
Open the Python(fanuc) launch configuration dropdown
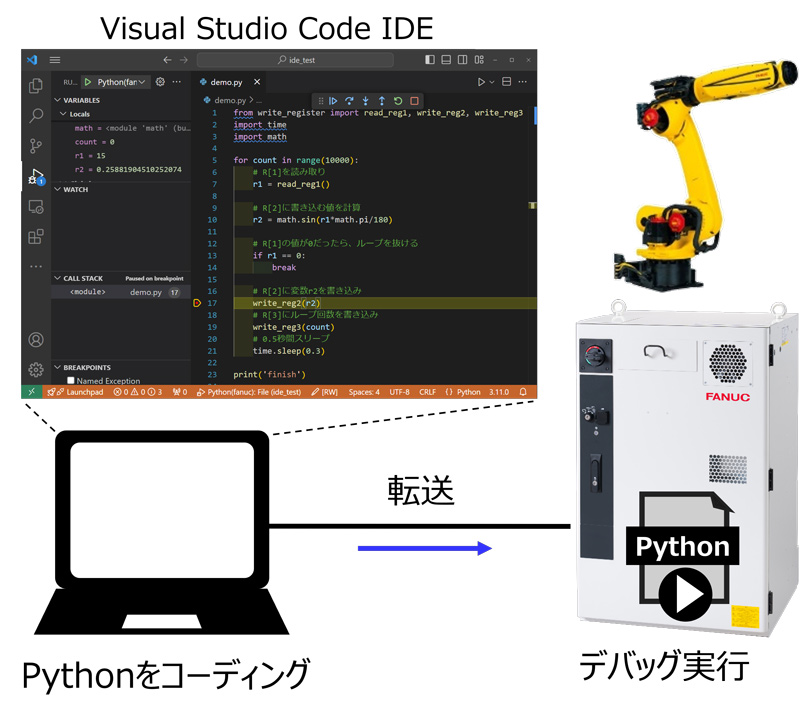121,82
